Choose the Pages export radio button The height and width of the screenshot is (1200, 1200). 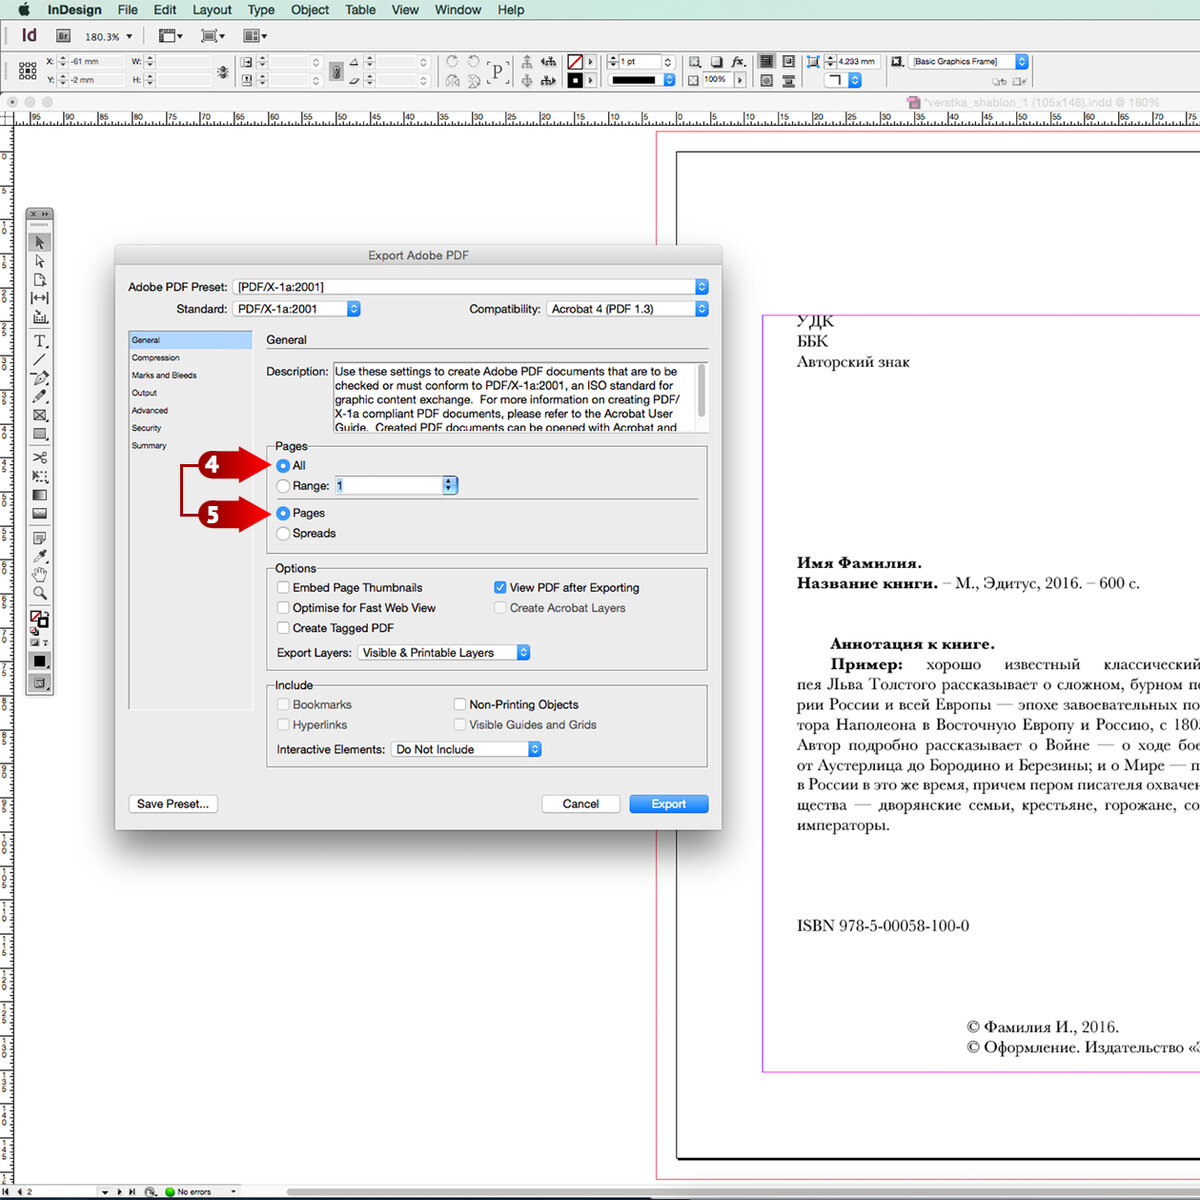point(283,513)
